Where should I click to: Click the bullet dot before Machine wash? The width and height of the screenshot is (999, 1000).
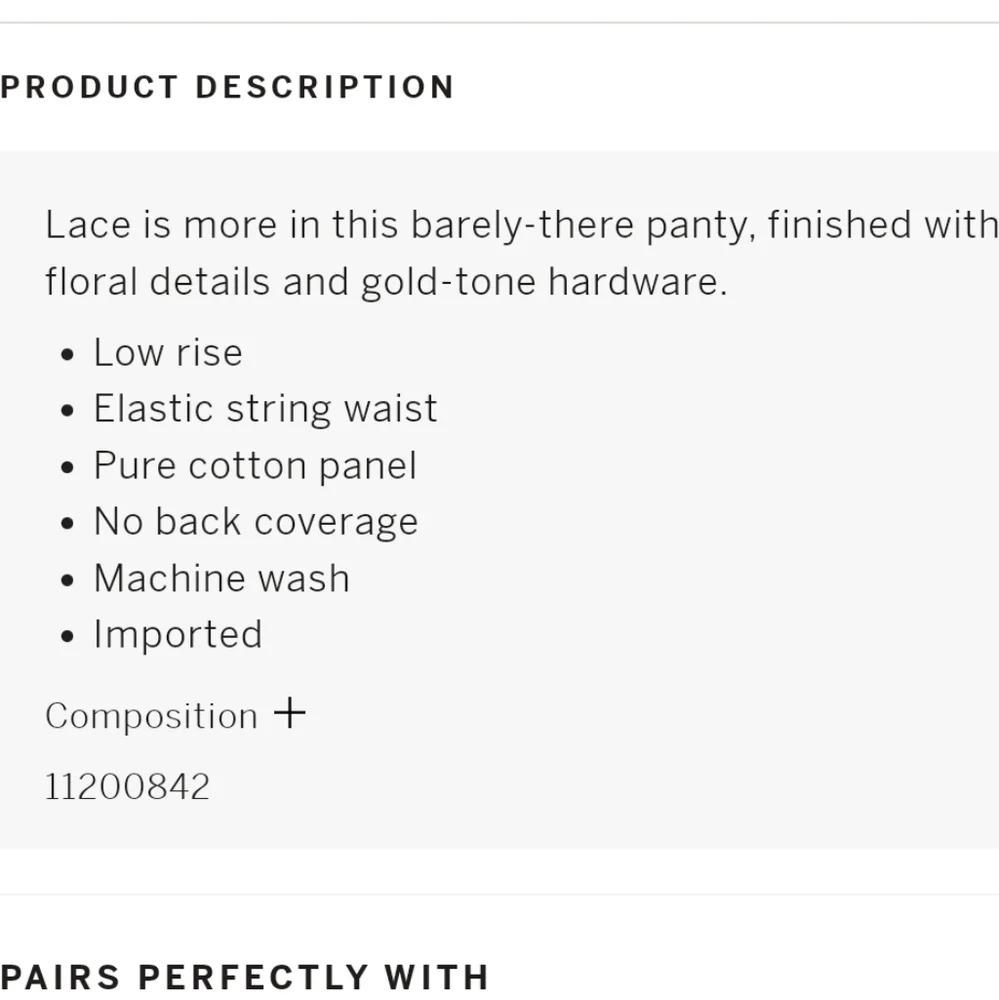(67, 580)
